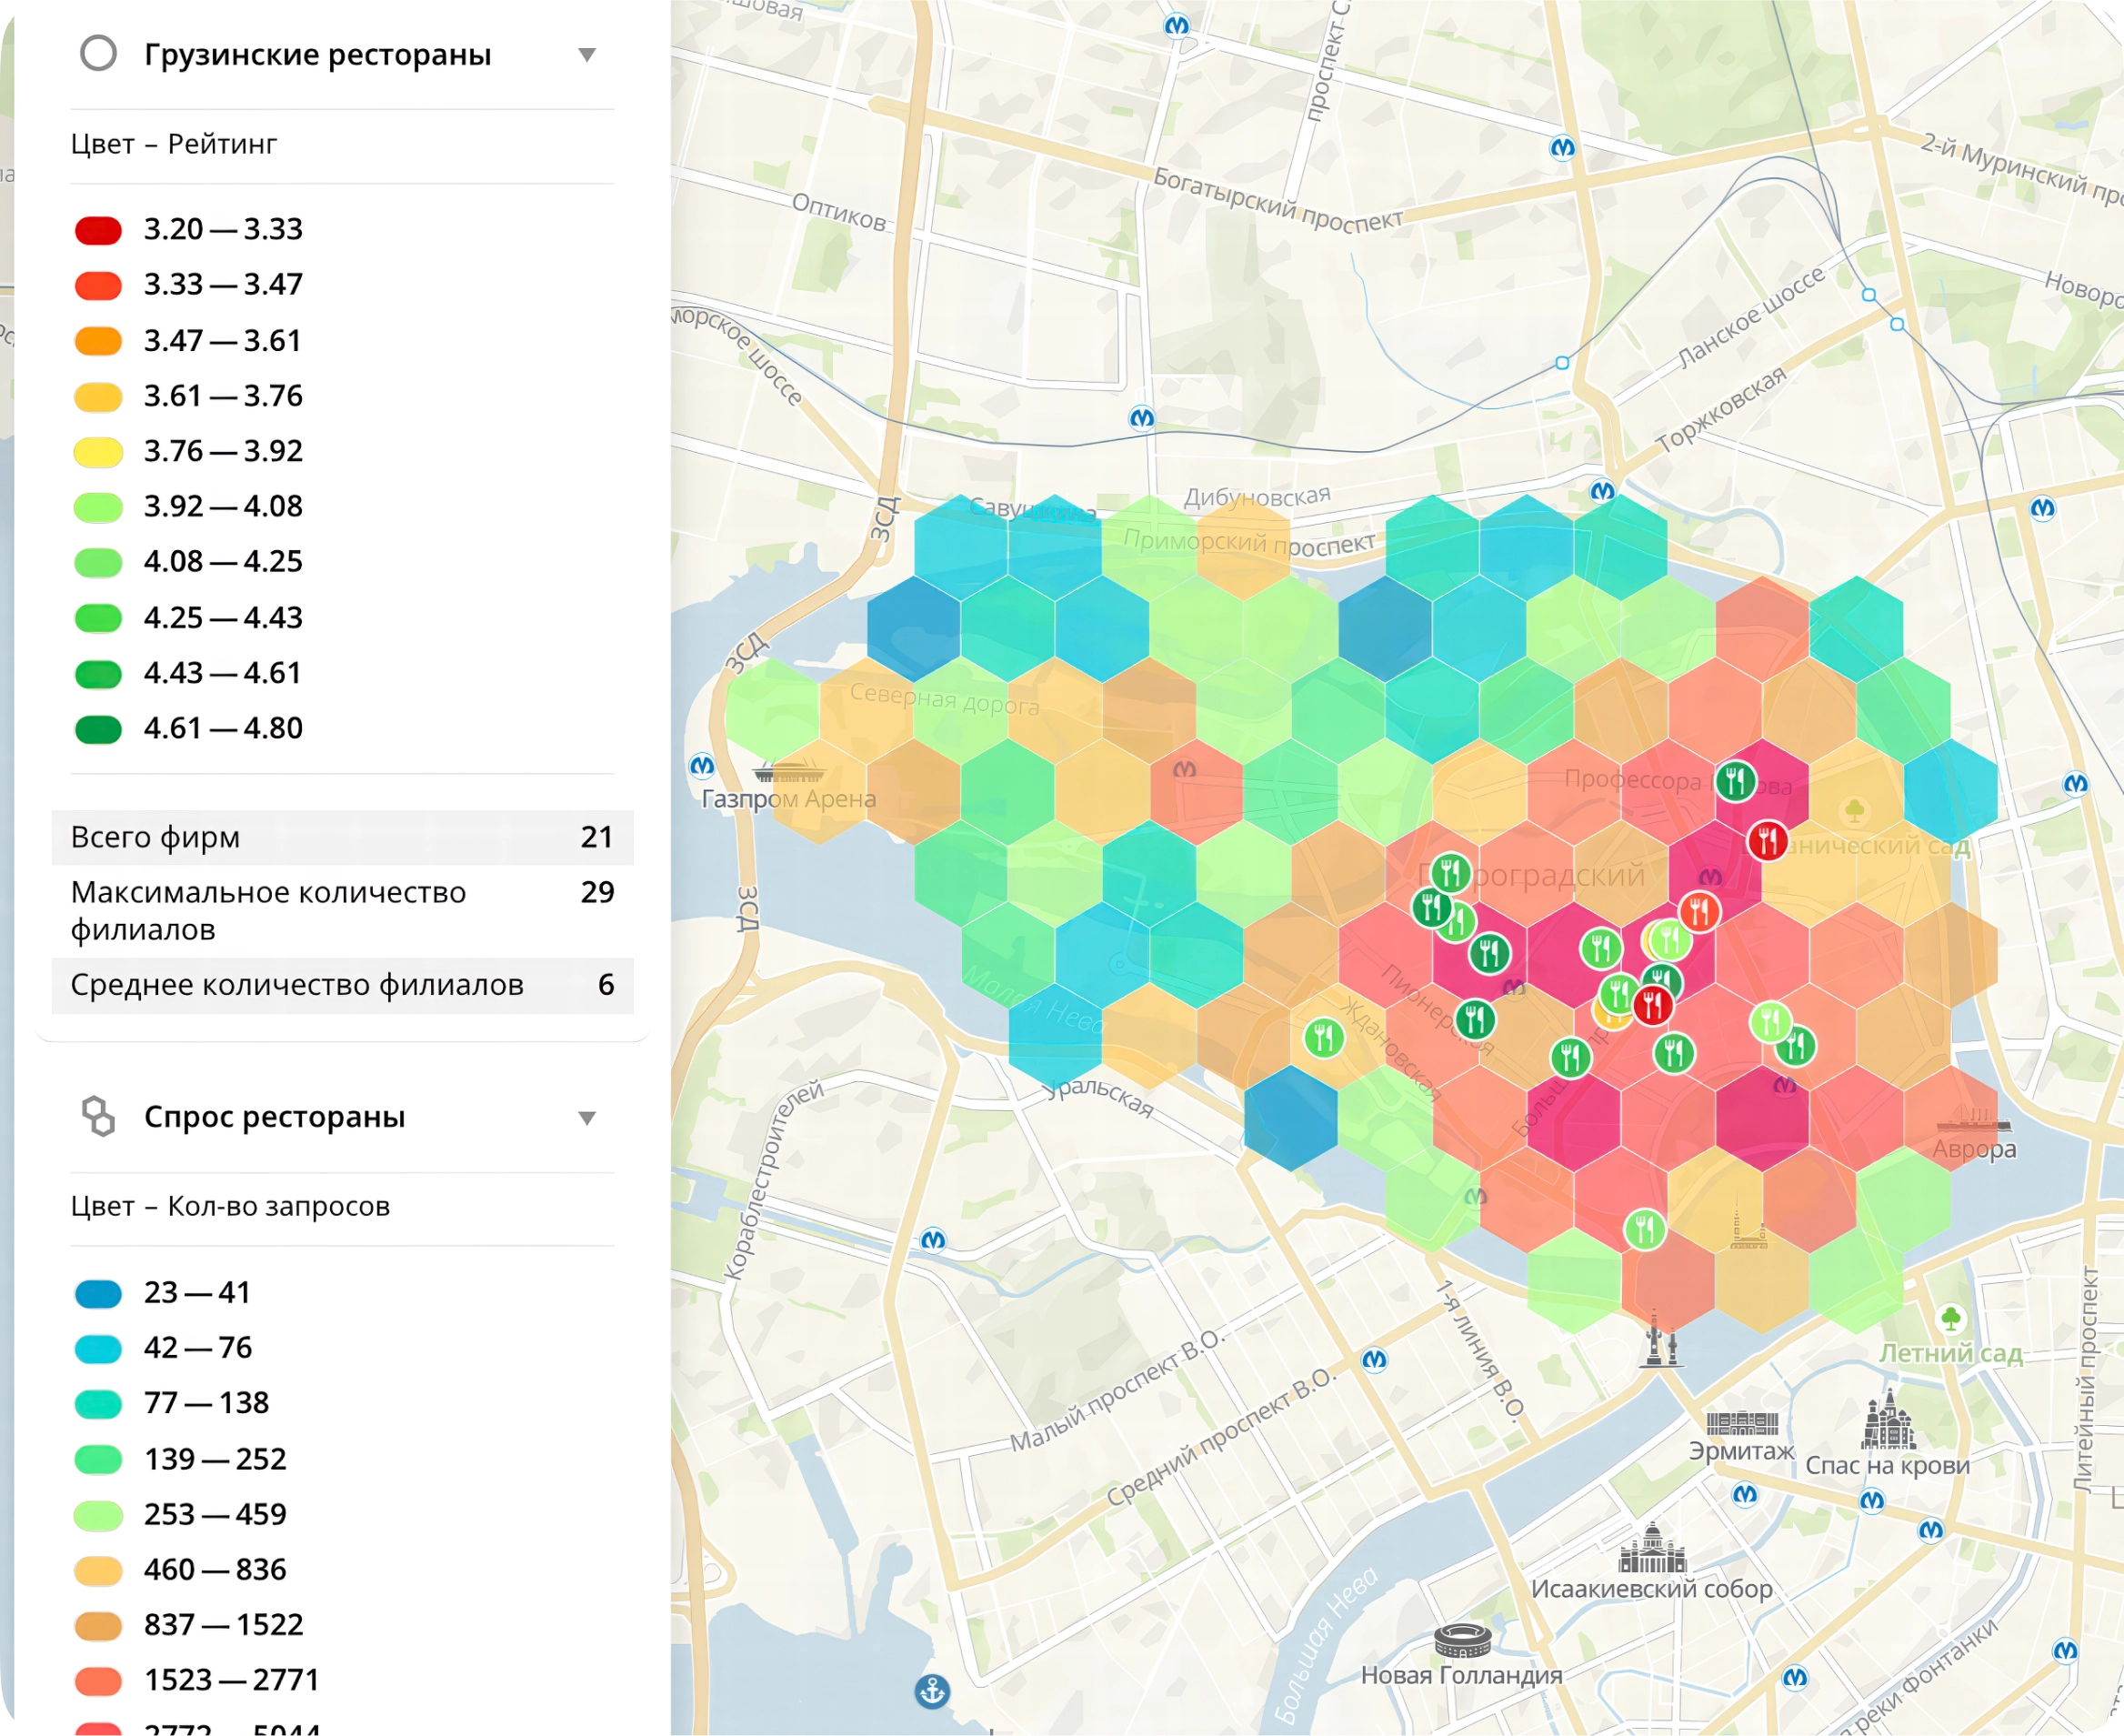Select the red-orange 3.33 — 3.47 swatch
The image size is (2124, 1736).
coord(98,285)
